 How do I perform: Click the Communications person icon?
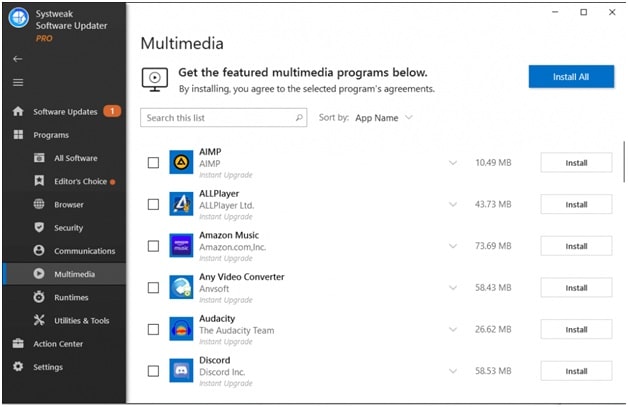pyautogui.click(x=39, y=250)
